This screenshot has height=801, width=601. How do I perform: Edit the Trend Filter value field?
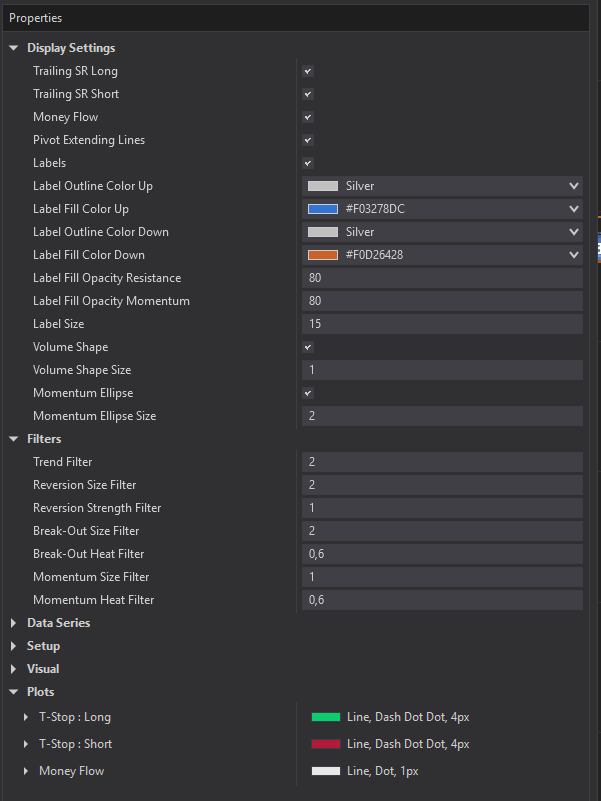[x=441, y=462]
